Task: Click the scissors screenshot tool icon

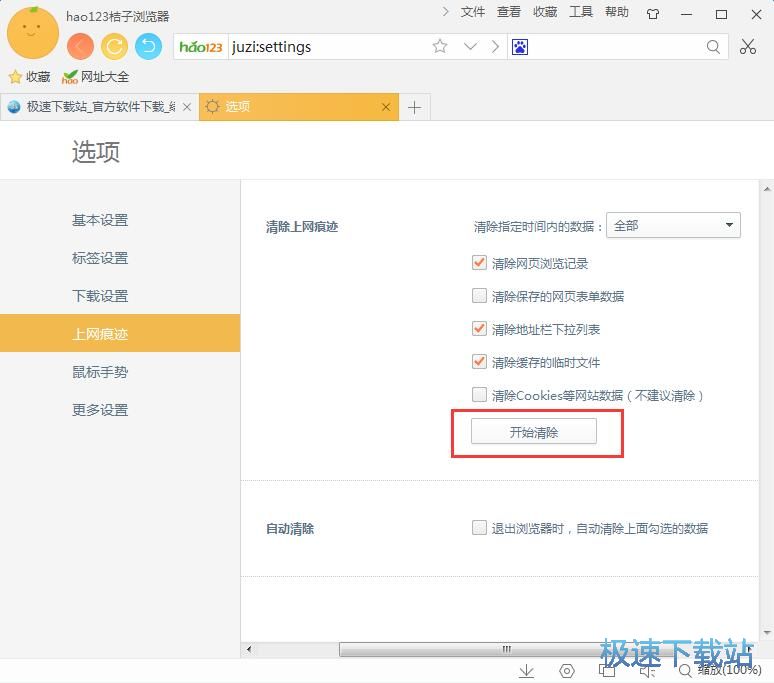Action: click(748, 47)
